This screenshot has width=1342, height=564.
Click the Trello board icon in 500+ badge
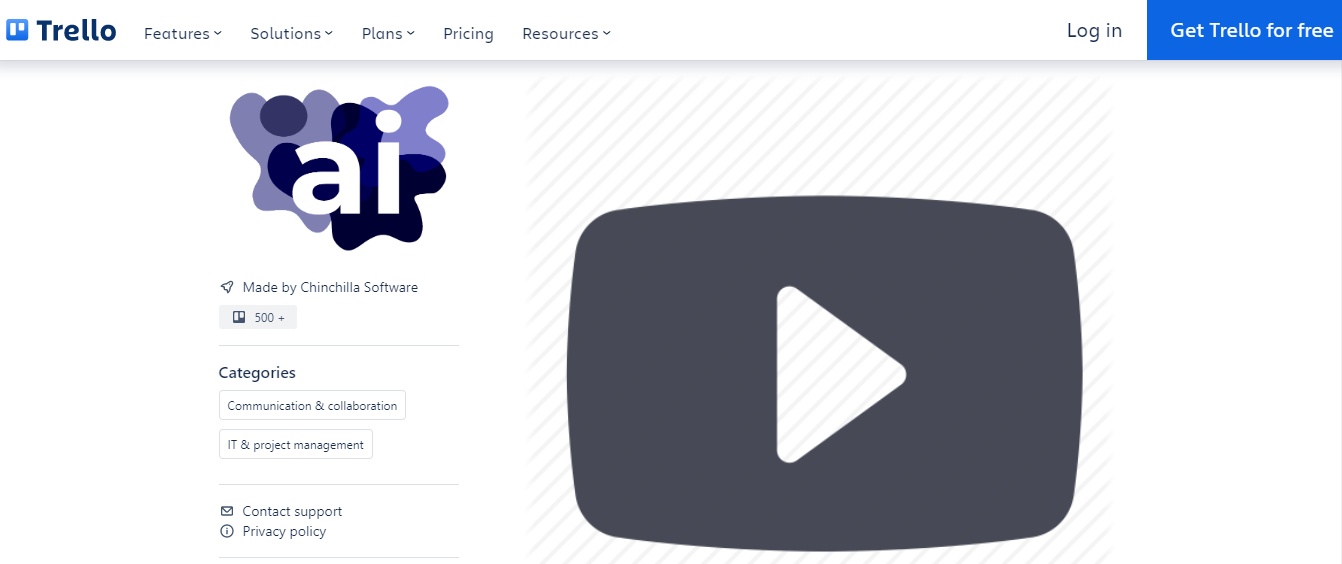[239, 317]
